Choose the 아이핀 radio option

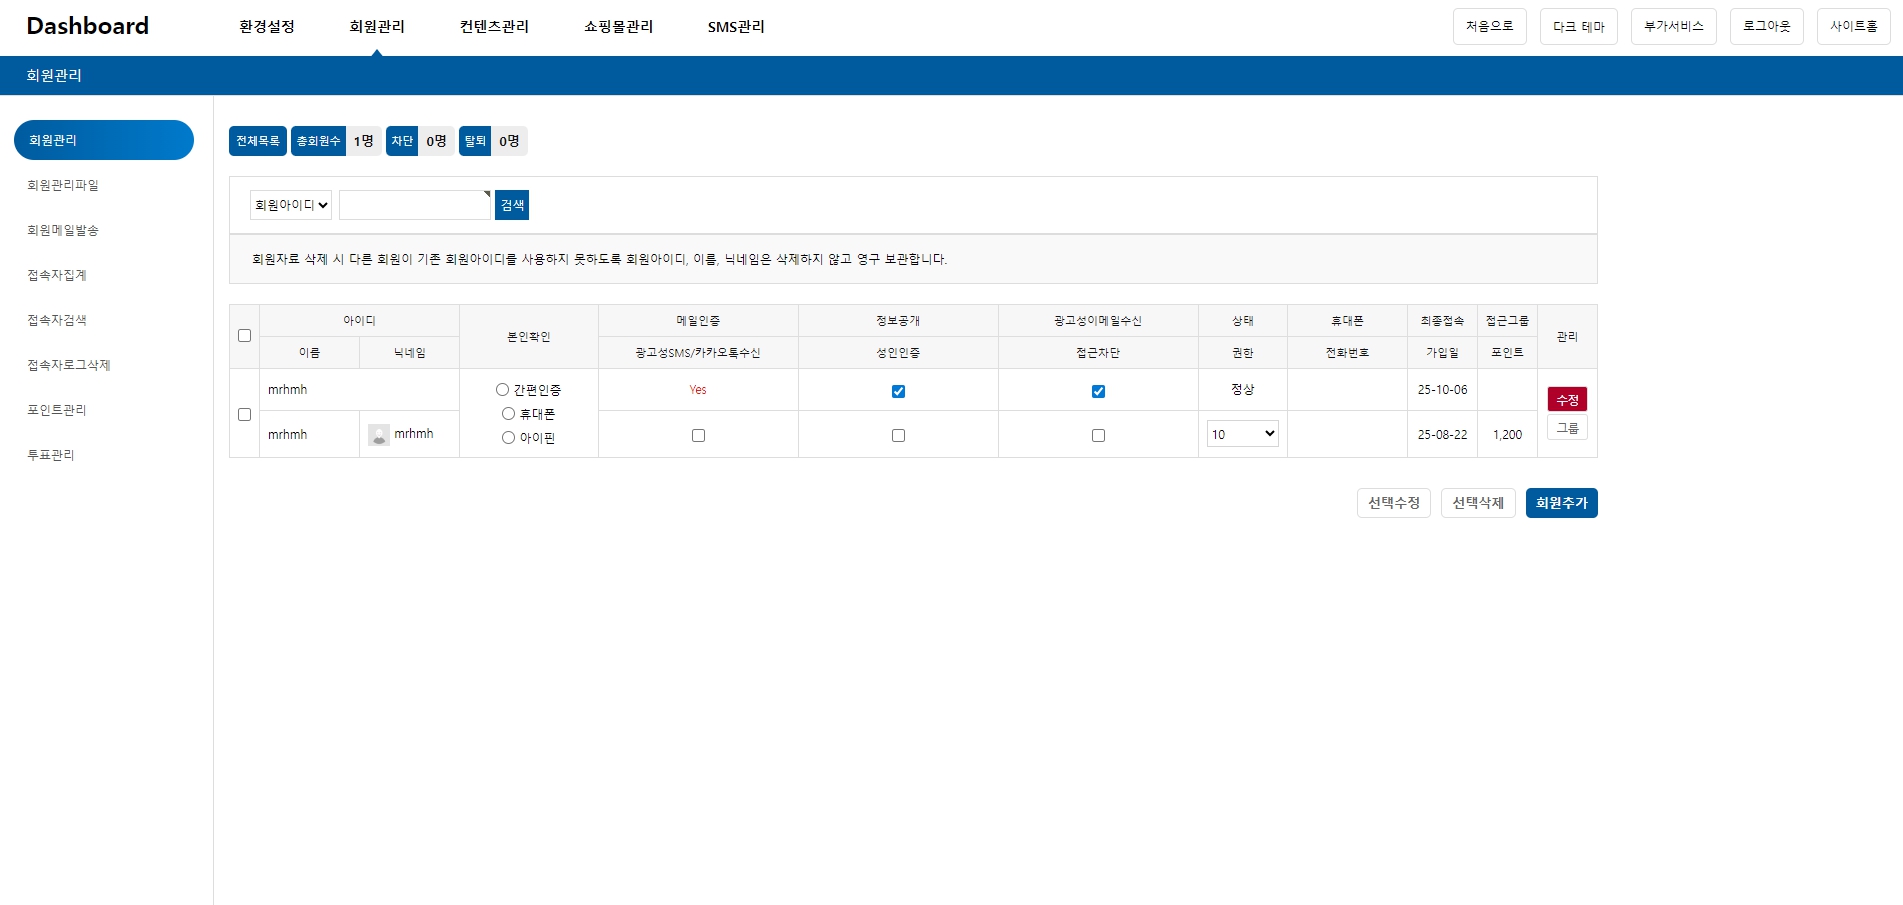click(x=509, y=438)
